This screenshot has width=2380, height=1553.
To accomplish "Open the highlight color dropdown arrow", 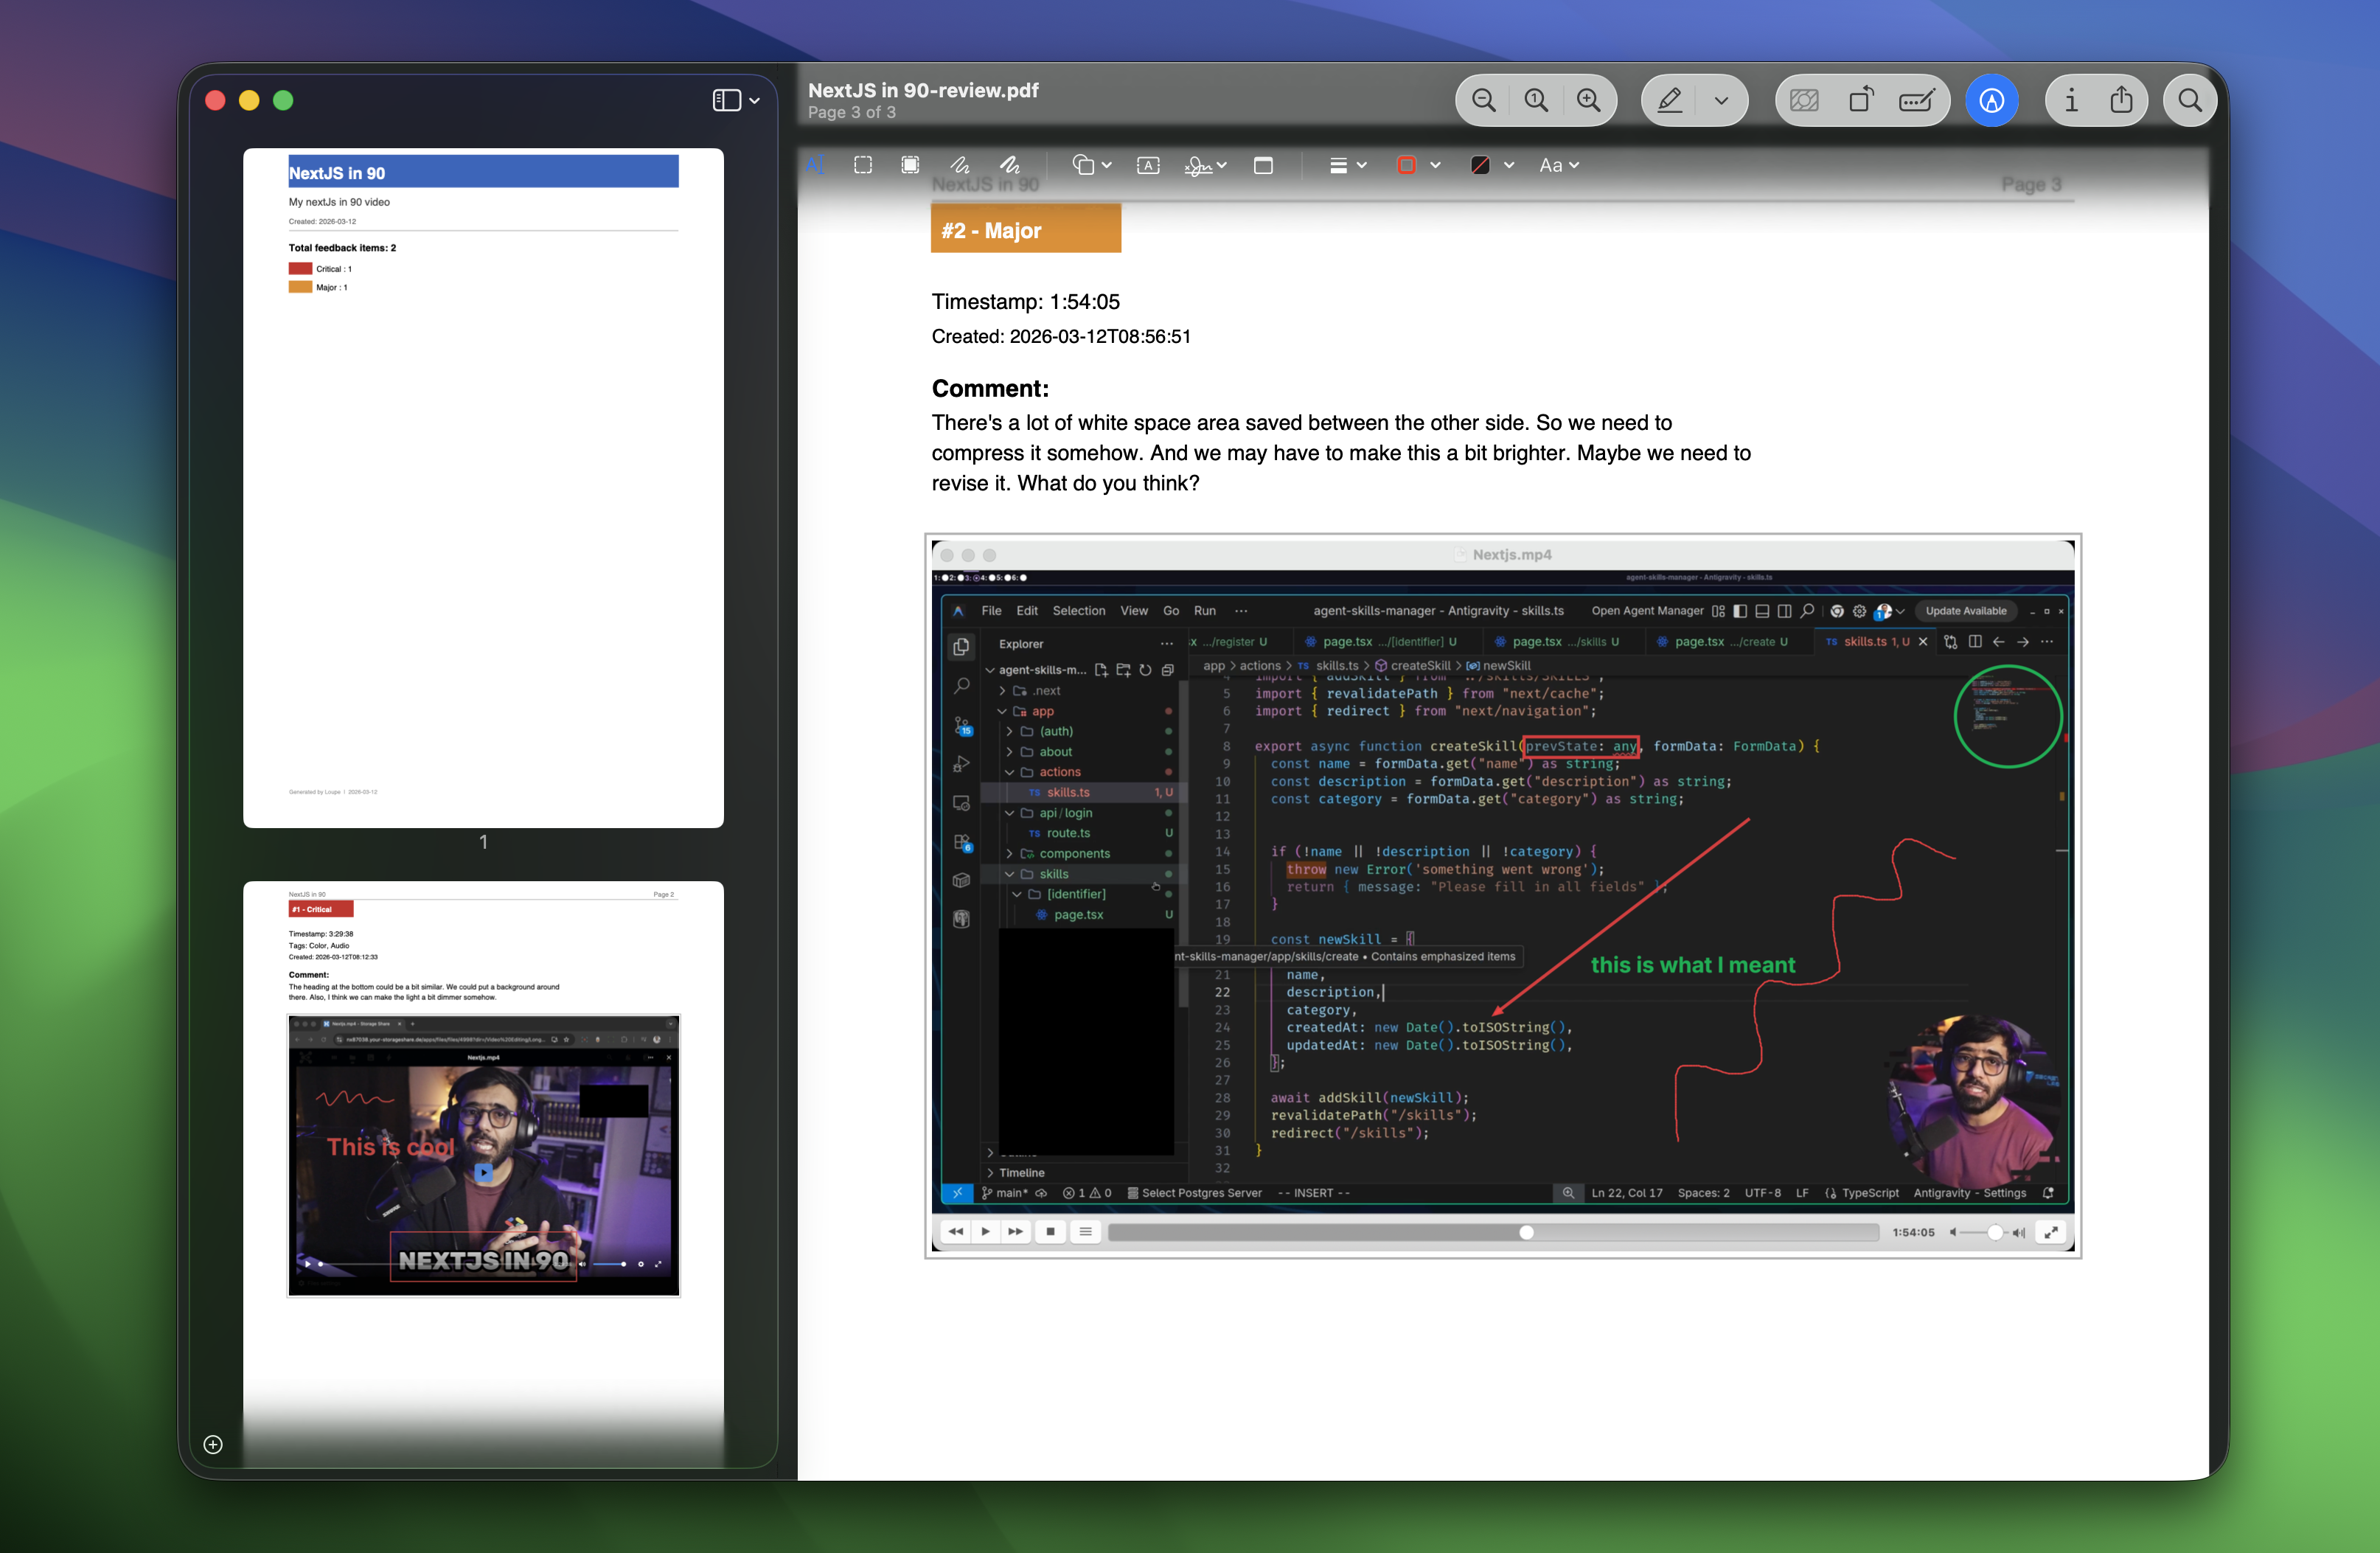I will coord(1721,100).
